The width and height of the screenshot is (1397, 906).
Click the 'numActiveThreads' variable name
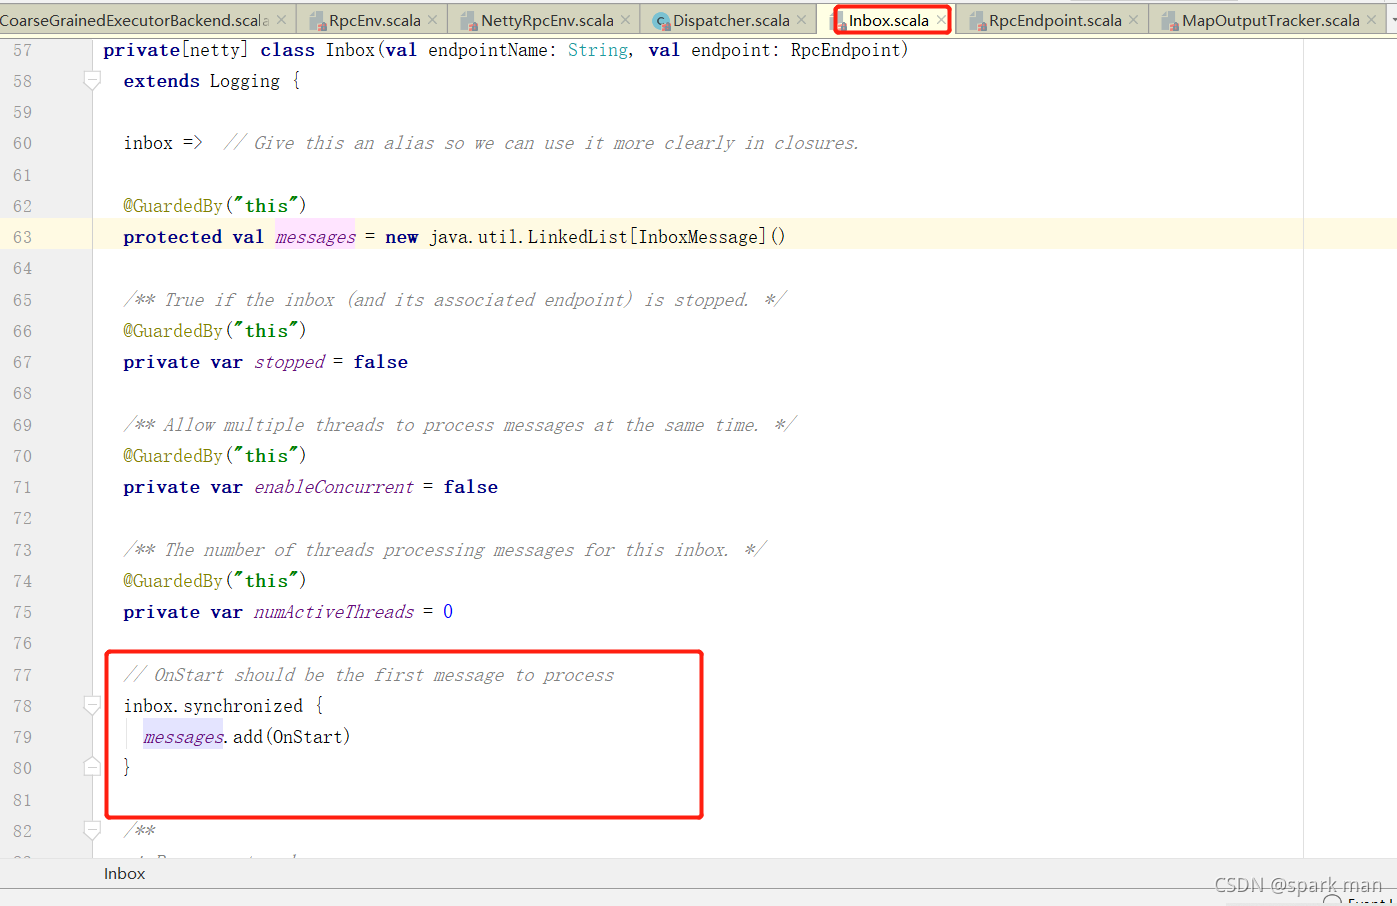tap(334, 612)
